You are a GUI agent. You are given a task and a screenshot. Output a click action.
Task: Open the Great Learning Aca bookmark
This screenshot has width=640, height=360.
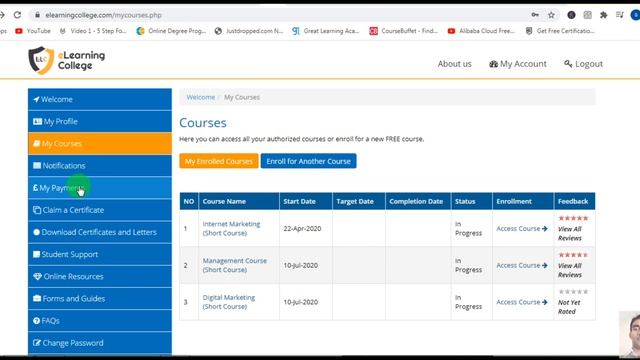click(x=325, y=31)
